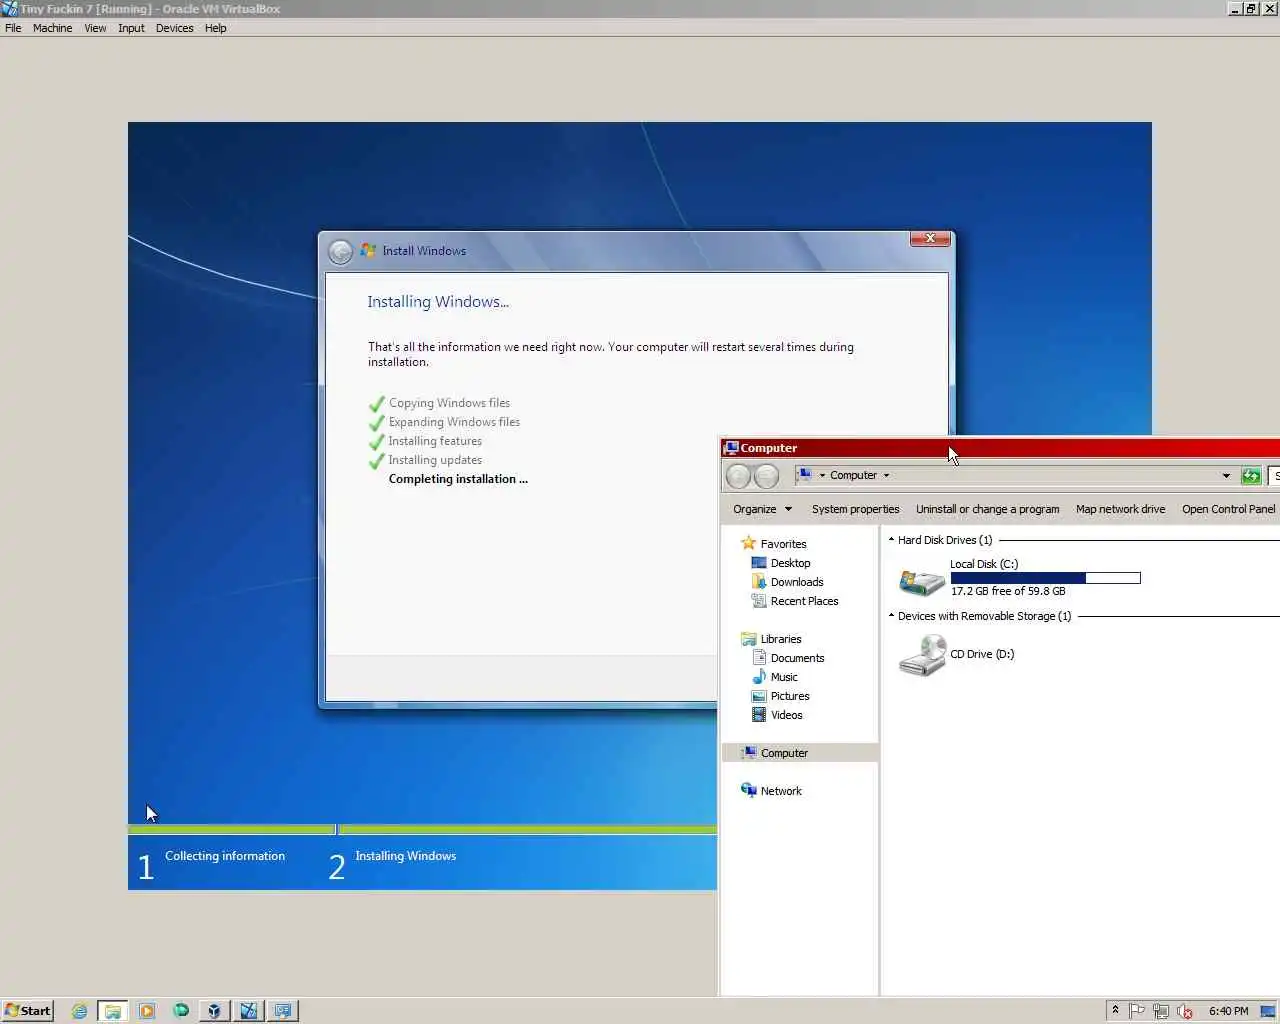This screenshot has width=1280, height=1024.
Task: Click the system clock 6:40 PM
Action: click(1228, 1011)
